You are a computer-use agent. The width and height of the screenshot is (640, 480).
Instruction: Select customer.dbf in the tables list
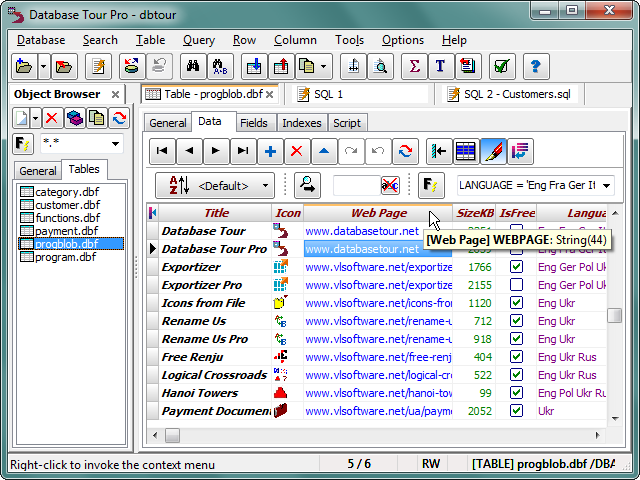click(x=67, y=205)
